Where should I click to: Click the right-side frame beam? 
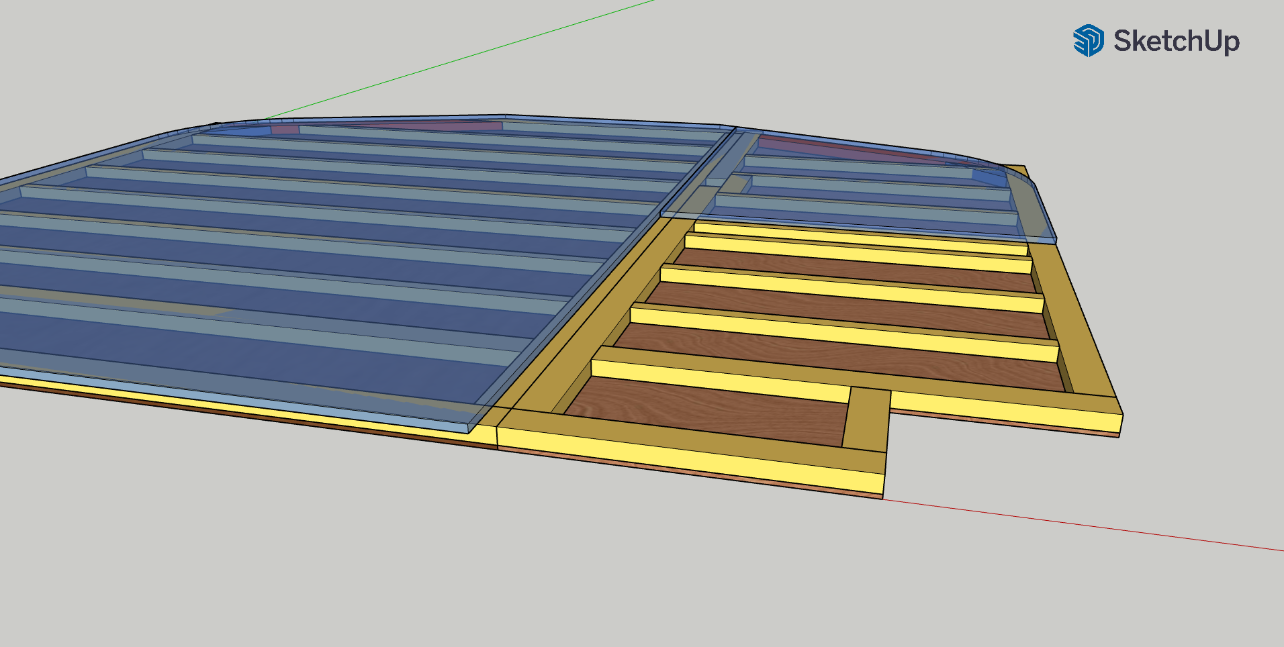[1080, 330]
